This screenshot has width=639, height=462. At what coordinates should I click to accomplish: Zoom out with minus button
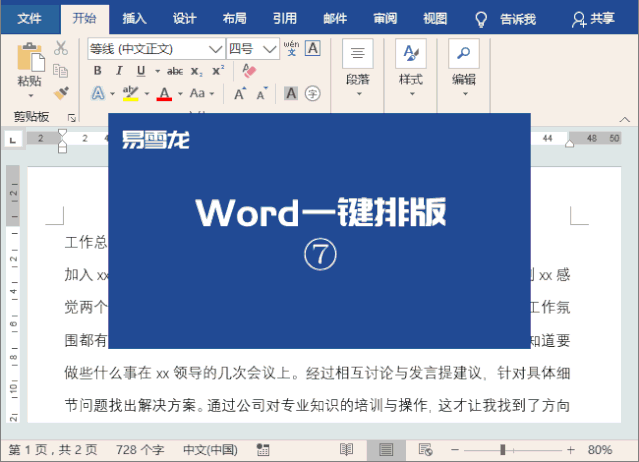455,450
